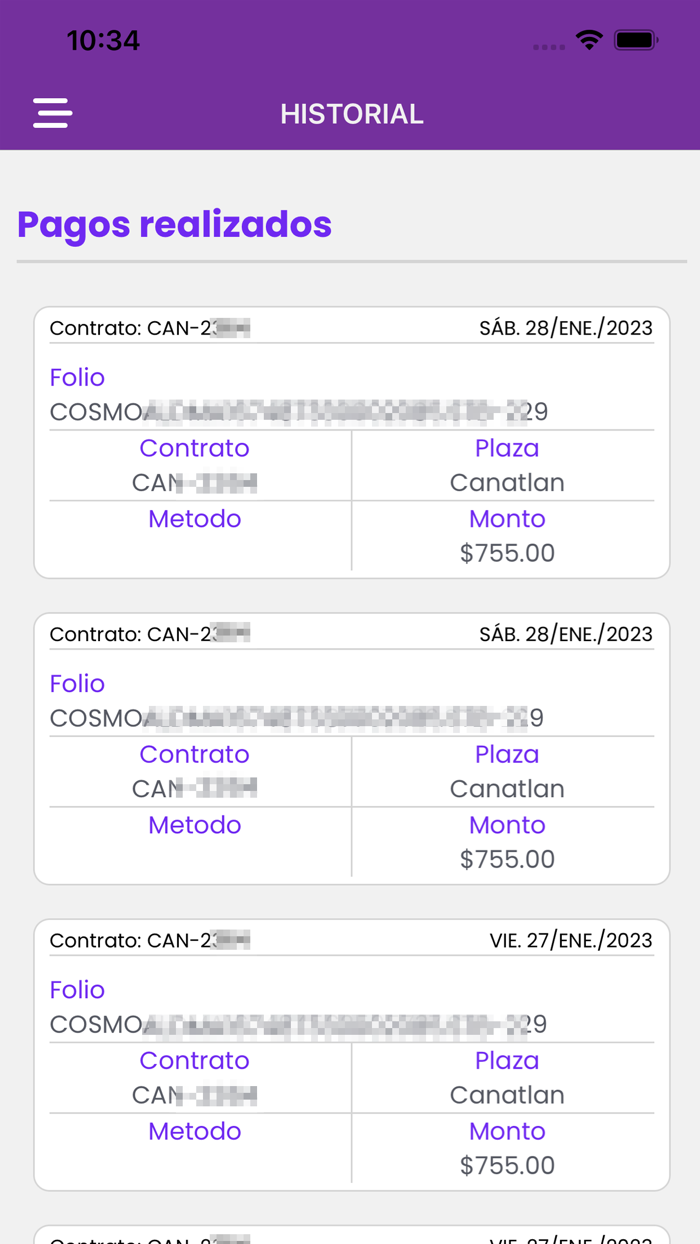
Task: Tap the Wi-Fi status icon
Action: coord(589,40)
